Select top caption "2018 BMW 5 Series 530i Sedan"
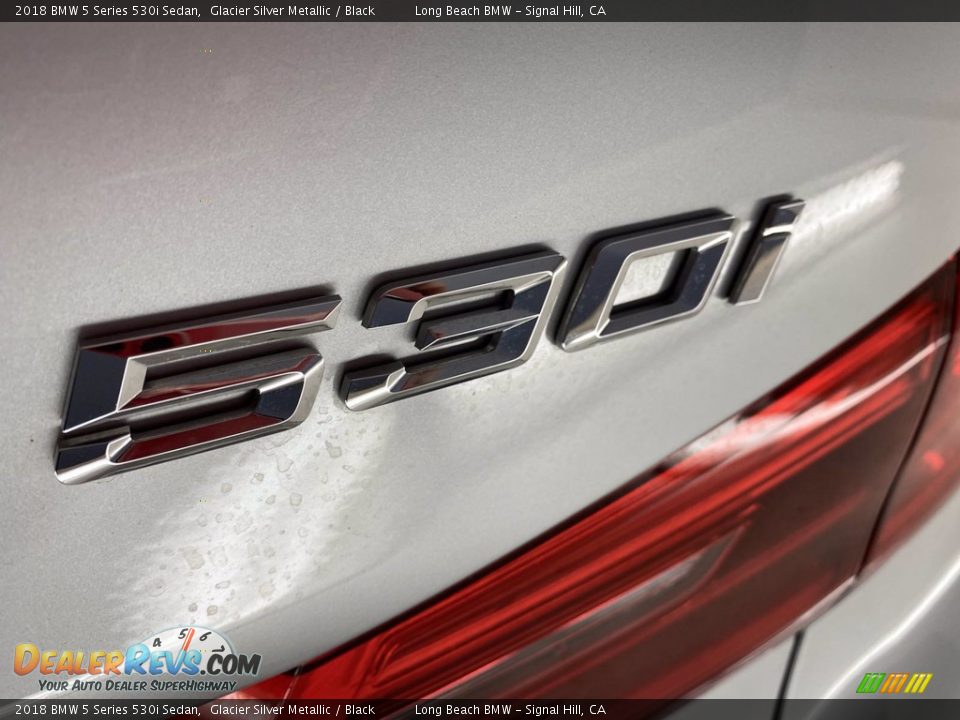This screenshot has width=960, height=720. click(x=107, y=11)
